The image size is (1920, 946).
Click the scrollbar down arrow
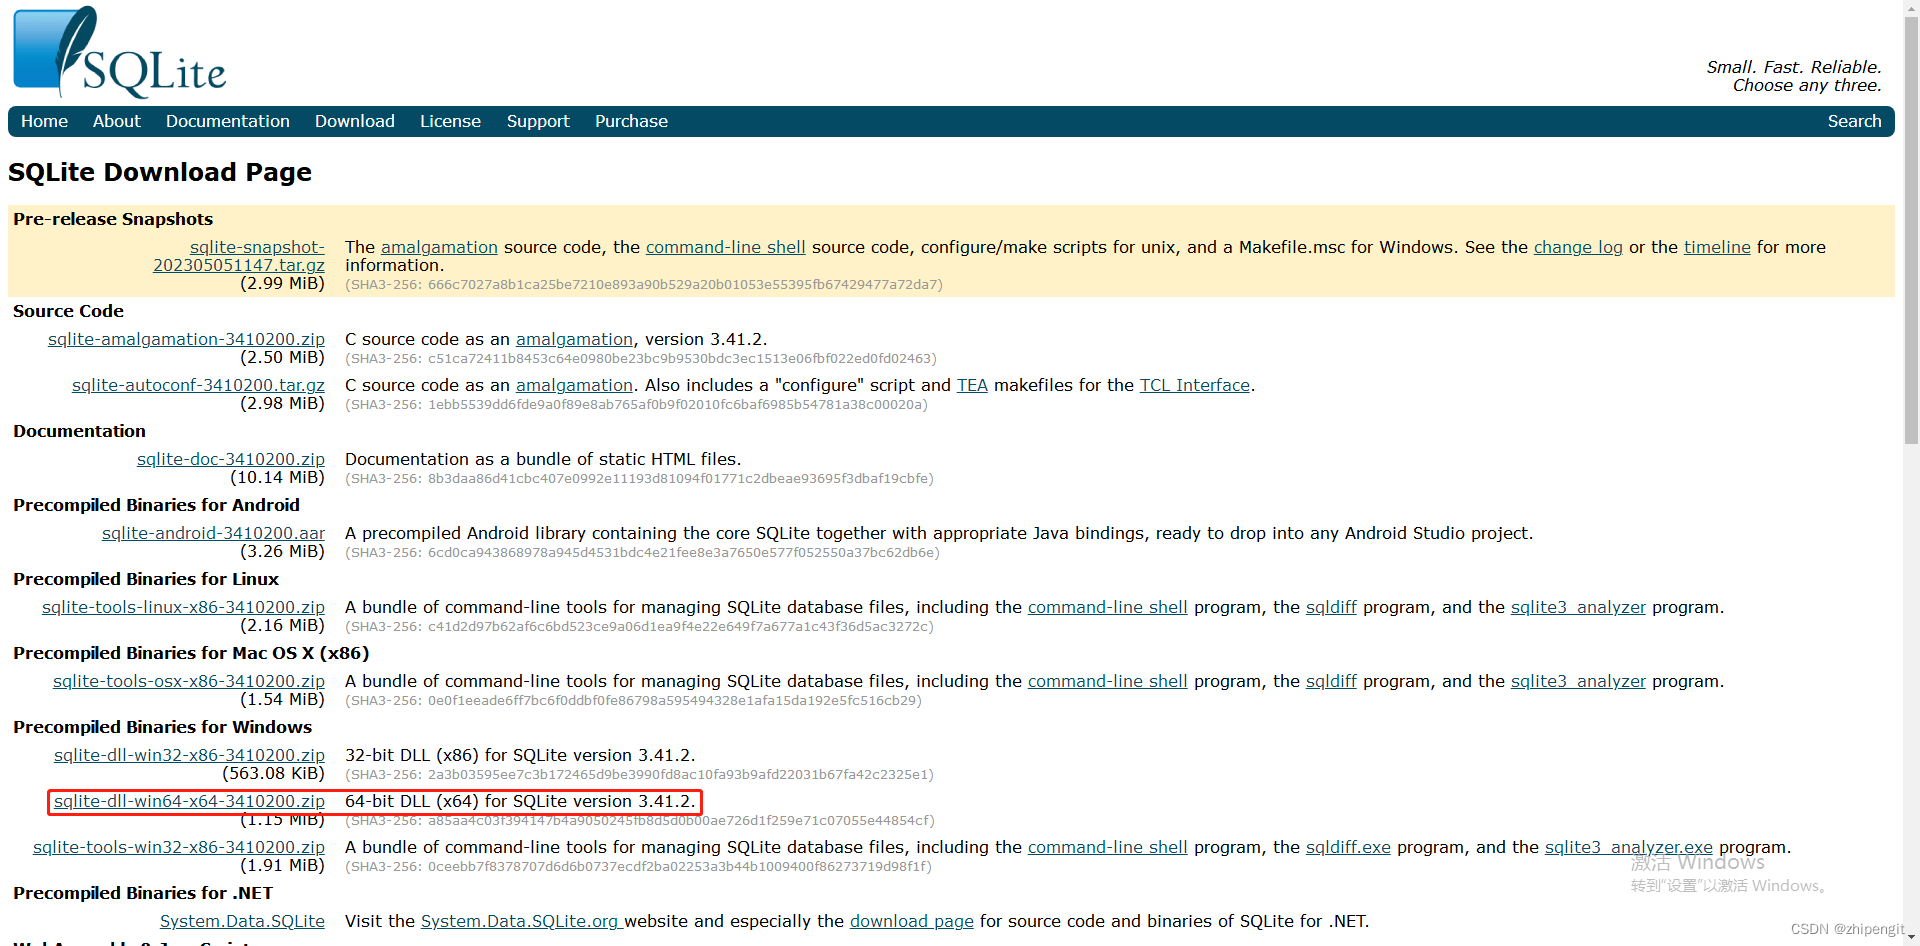1911,938
